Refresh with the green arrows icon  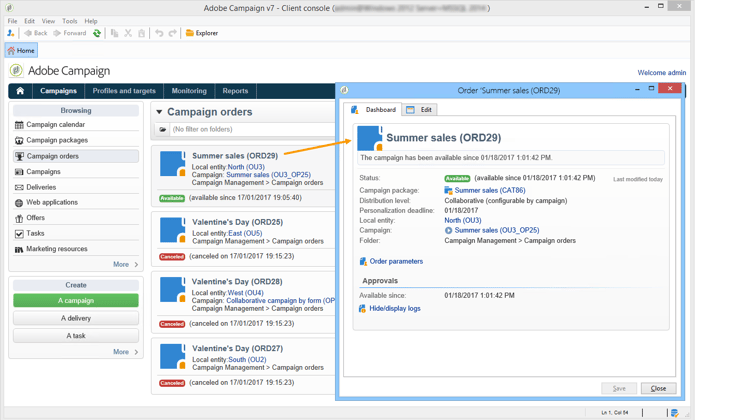97,33
